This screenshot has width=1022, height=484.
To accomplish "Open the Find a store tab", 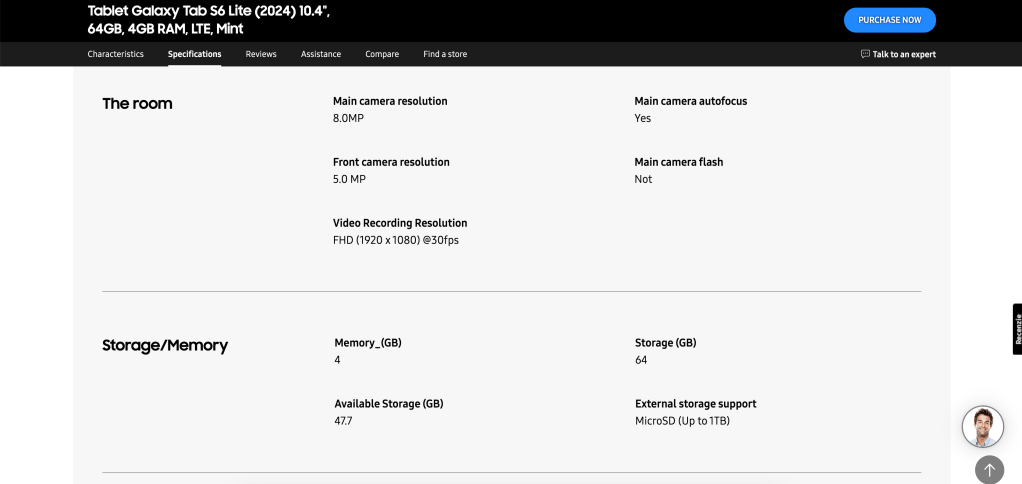I will [x=445, y=54].
